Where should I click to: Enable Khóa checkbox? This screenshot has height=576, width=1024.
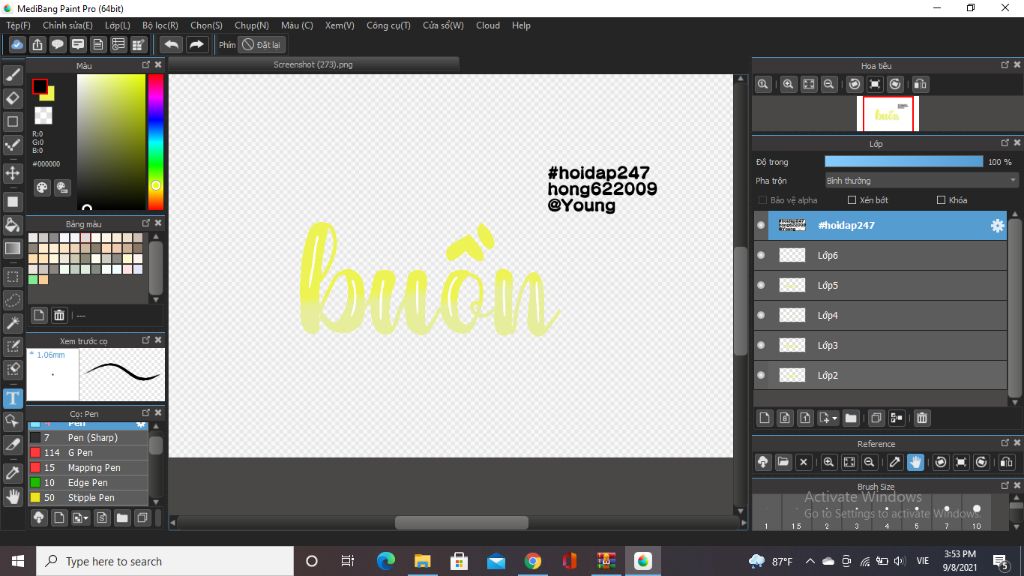pyautogui.click(x=941, y=200)
